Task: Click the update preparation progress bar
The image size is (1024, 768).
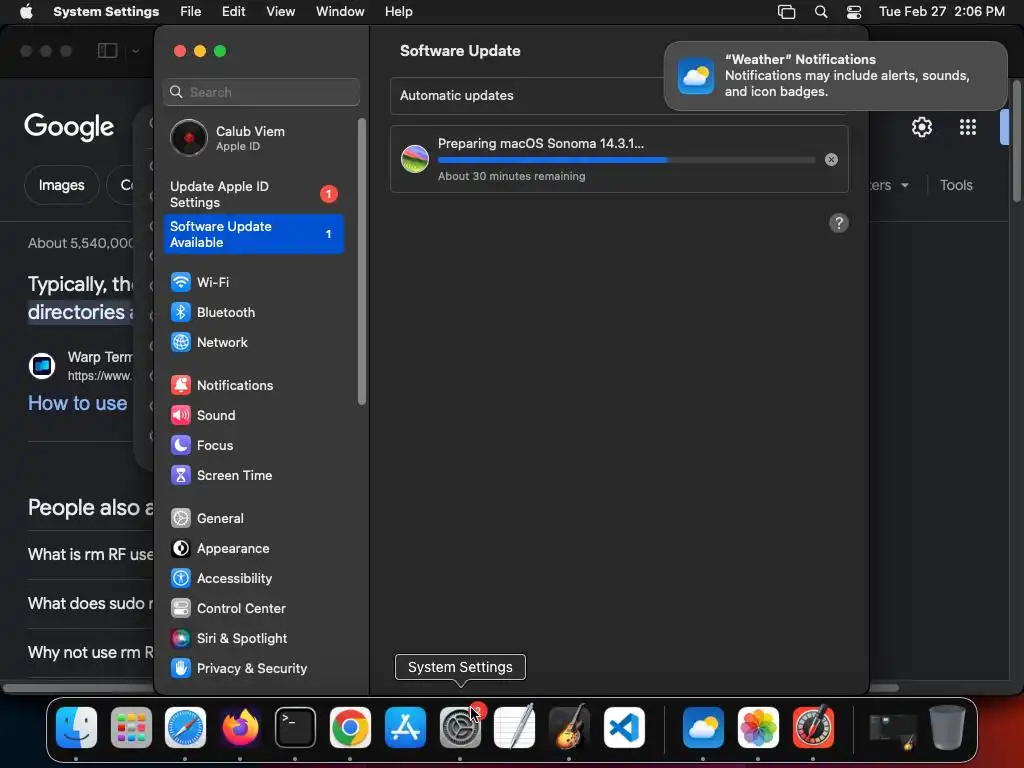Action: pos(626,159)
